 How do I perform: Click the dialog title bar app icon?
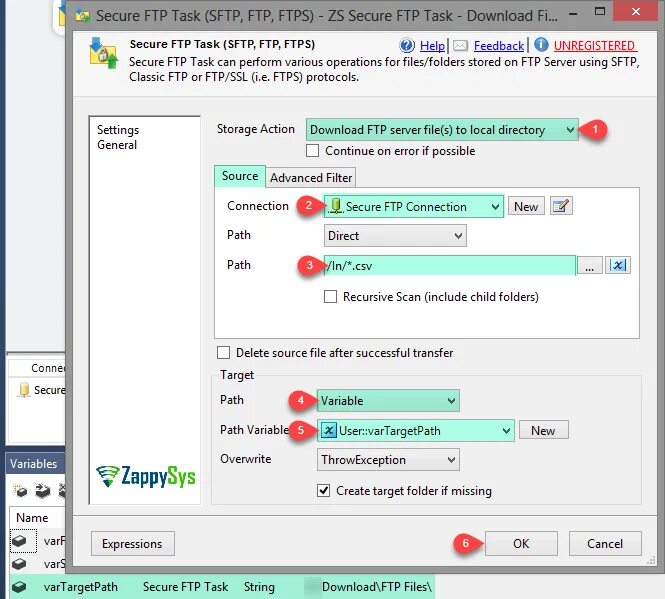pos(82,16)
